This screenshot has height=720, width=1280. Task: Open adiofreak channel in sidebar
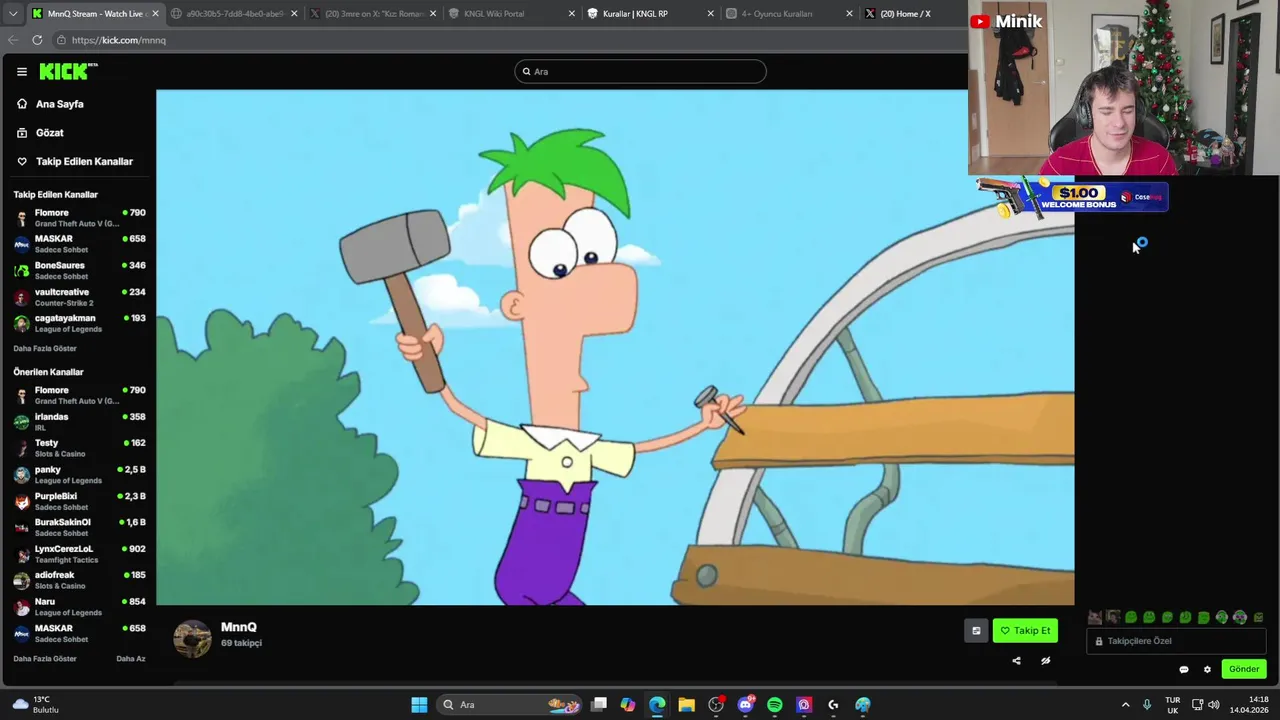pyautogui.click(x=80, y=580)
